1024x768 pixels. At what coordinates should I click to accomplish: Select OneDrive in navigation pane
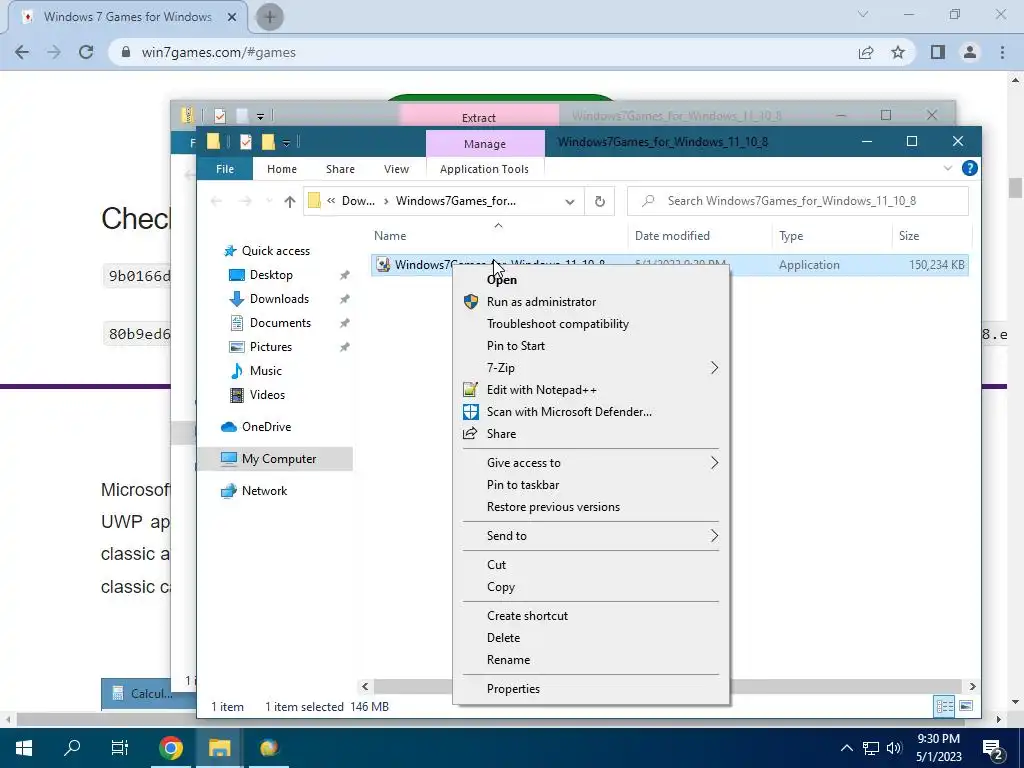point(266,427)
